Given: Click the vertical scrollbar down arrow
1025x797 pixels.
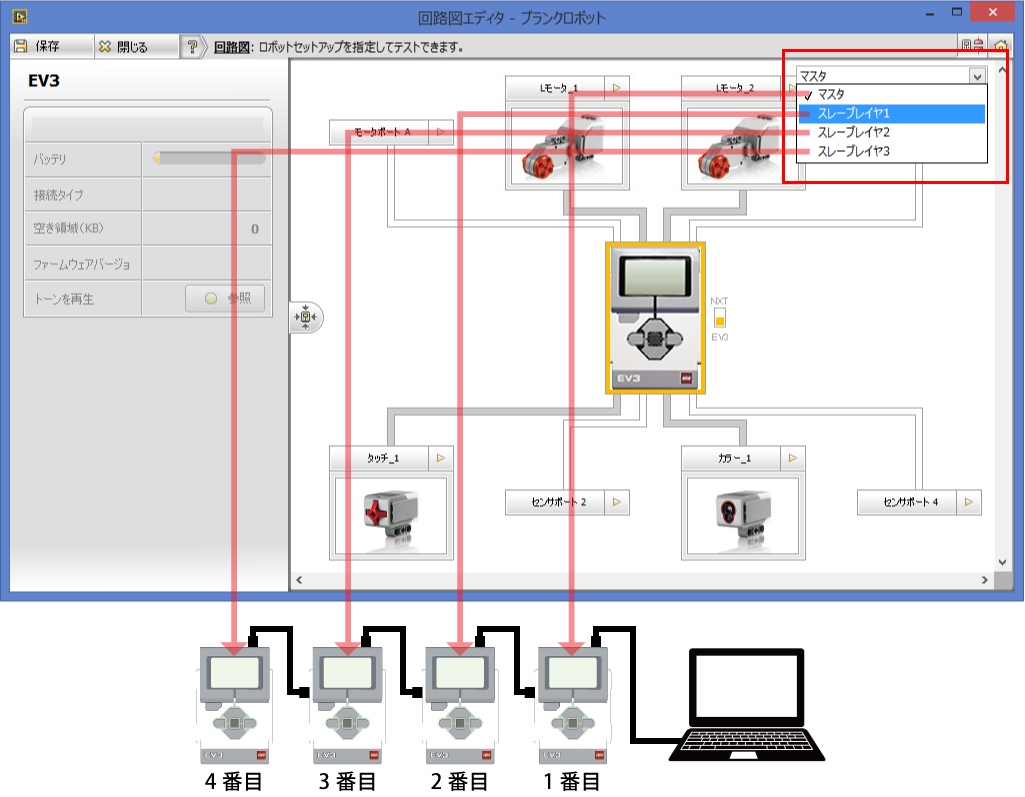Looking at the screenshot, I should [1002, 562].
